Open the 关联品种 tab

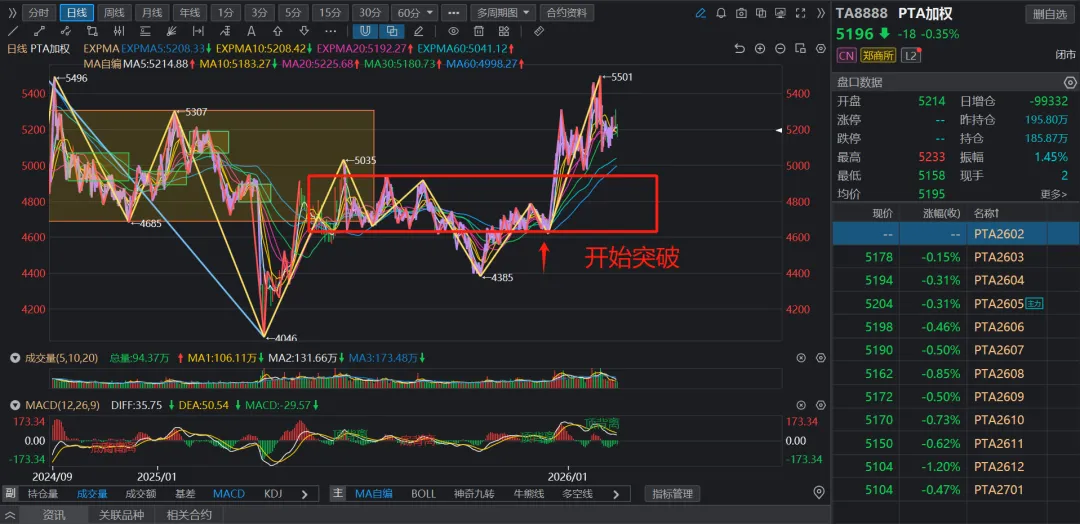point(121,514)
